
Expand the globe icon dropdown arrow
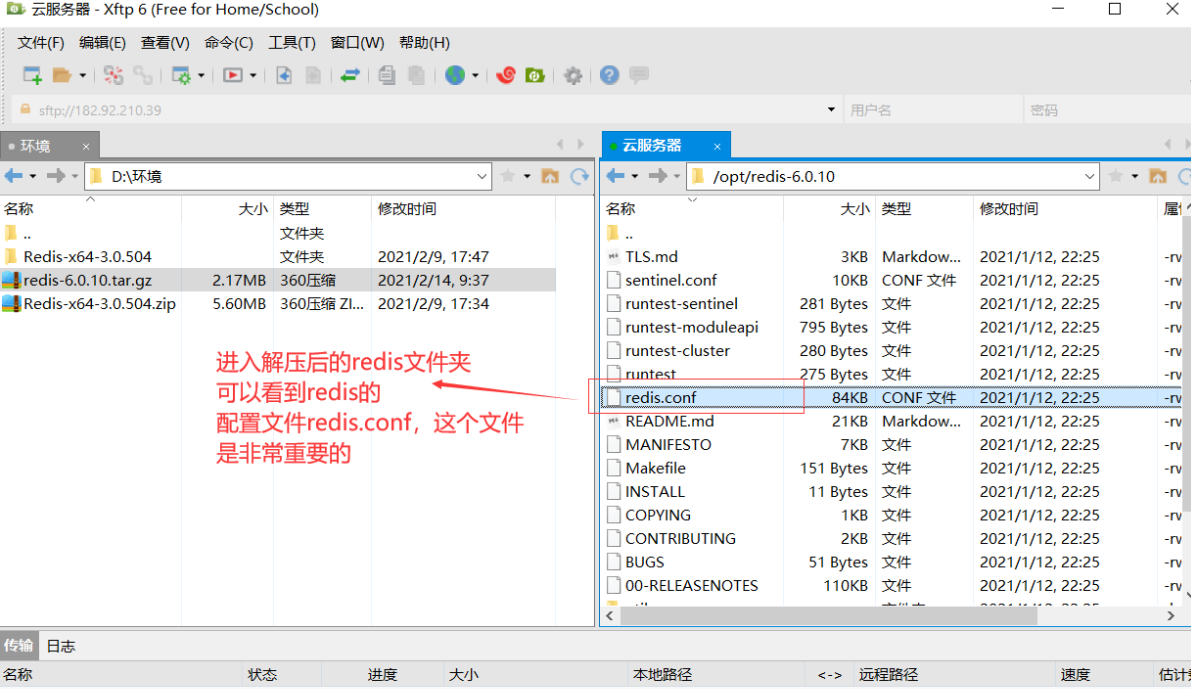(x=475, y=75)
